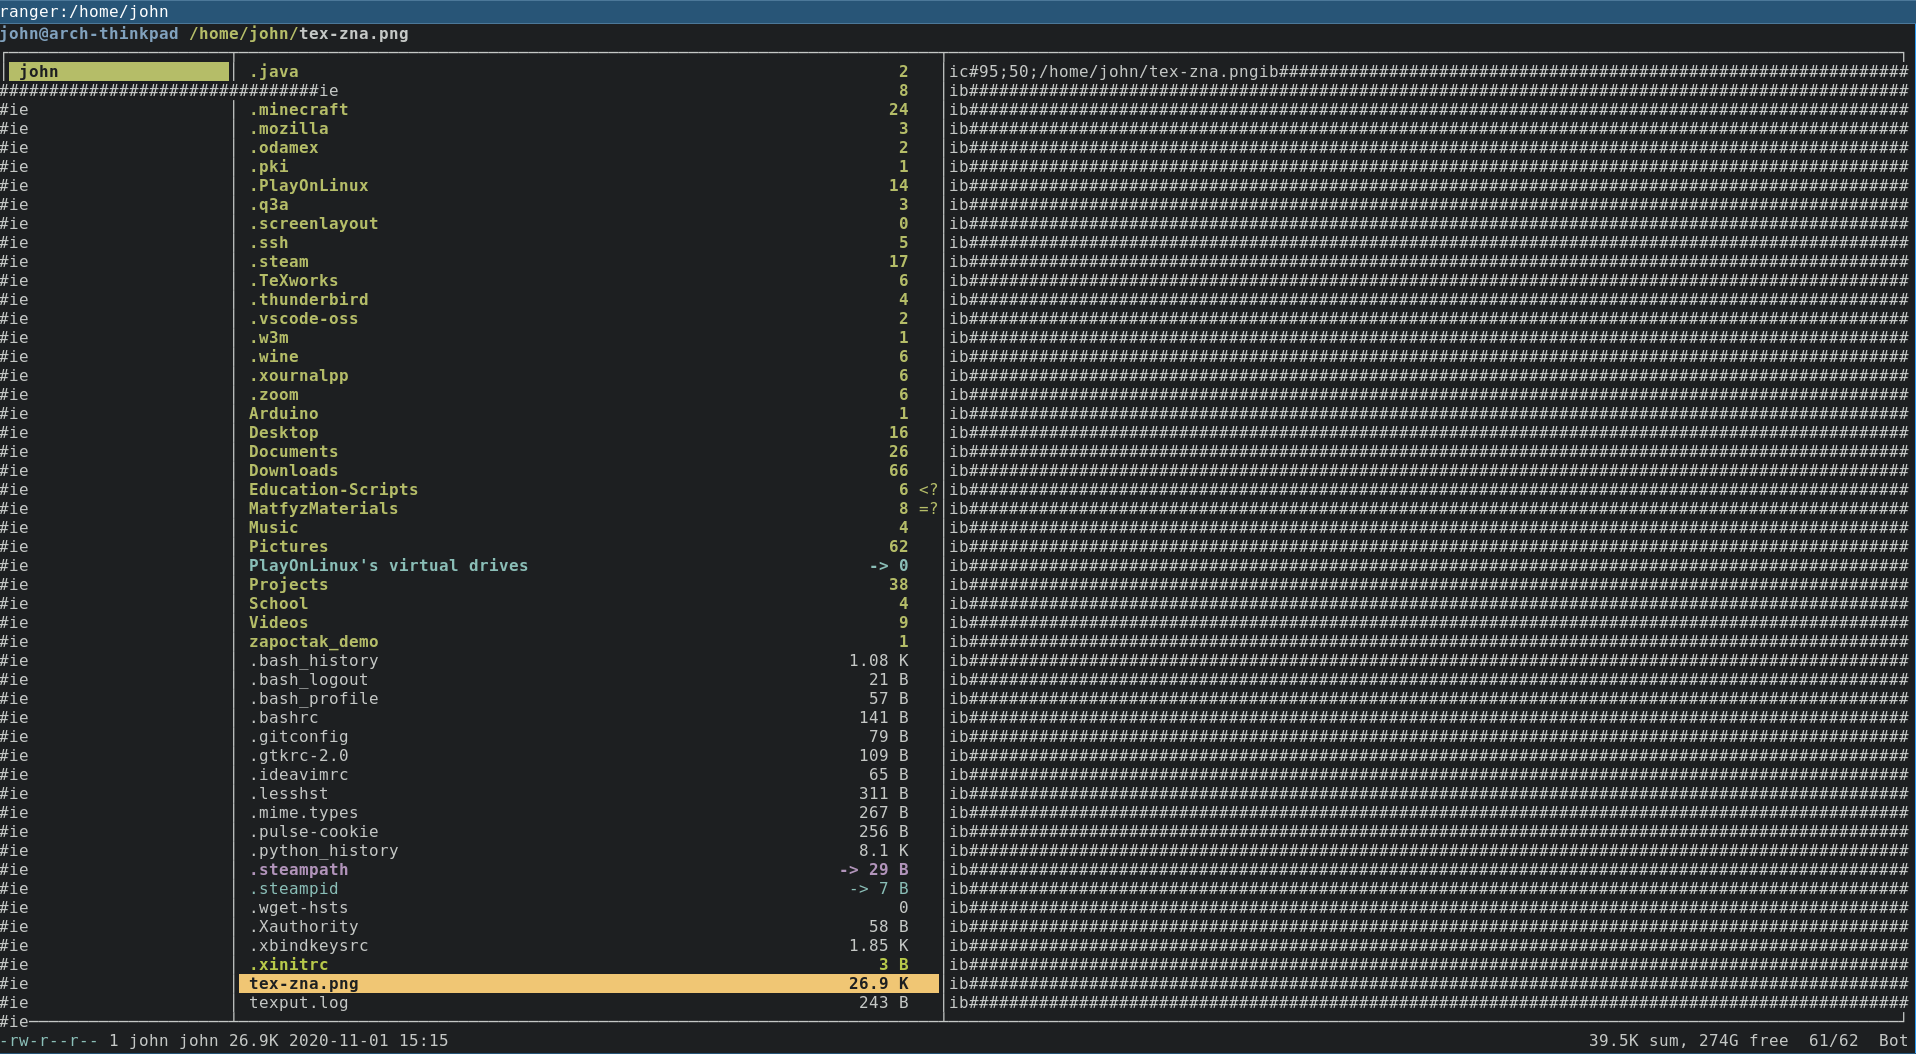Select the texput.log file
The width and height of the screenshot is (1916, 1054).
click(588, 1002)
